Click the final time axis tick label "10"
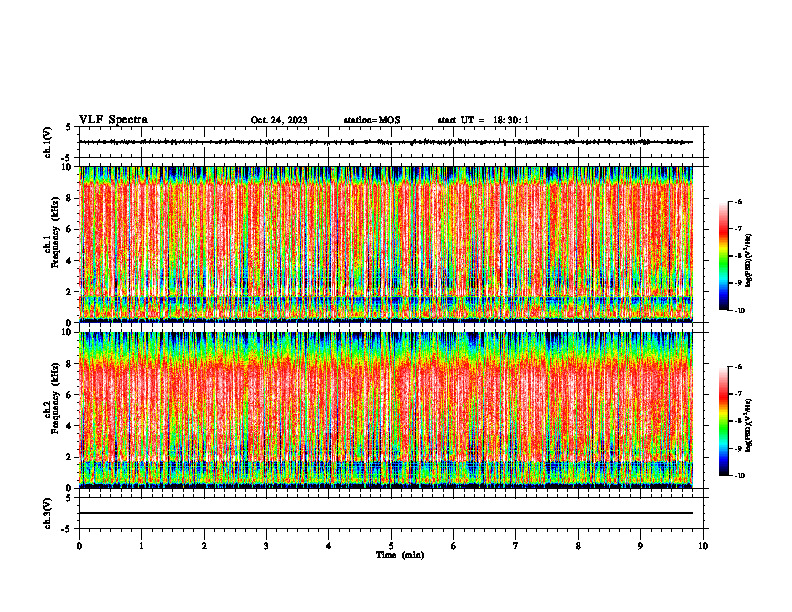Screen dimensions: 792x612 pos(703,546)
